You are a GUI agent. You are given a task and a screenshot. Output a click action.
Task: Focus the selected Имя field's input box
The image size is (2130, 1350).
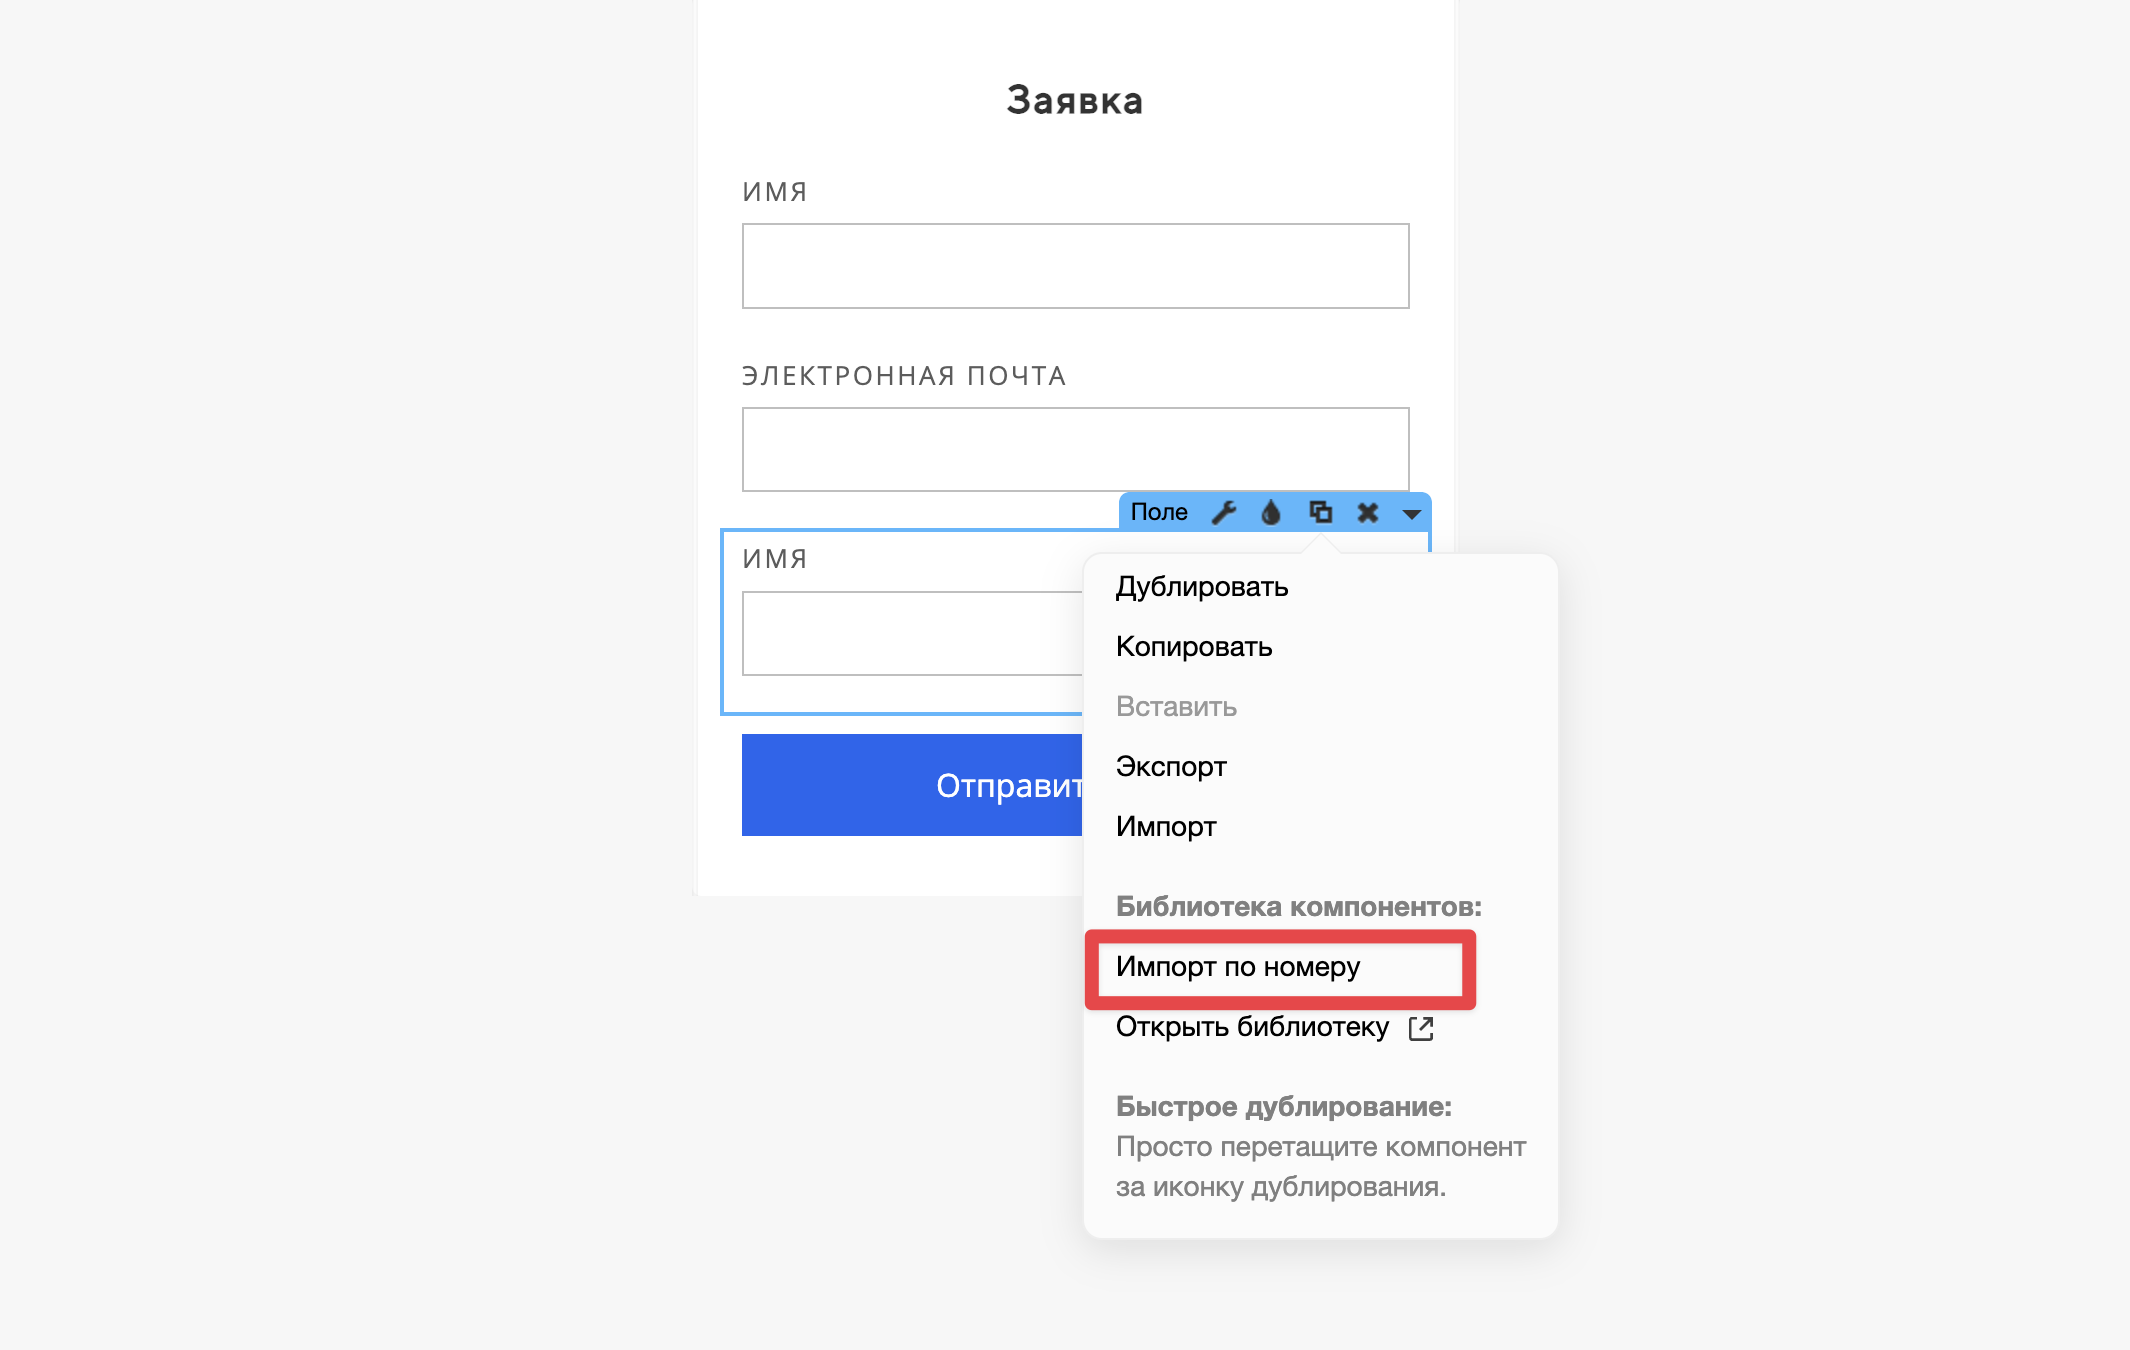[912, 633]
